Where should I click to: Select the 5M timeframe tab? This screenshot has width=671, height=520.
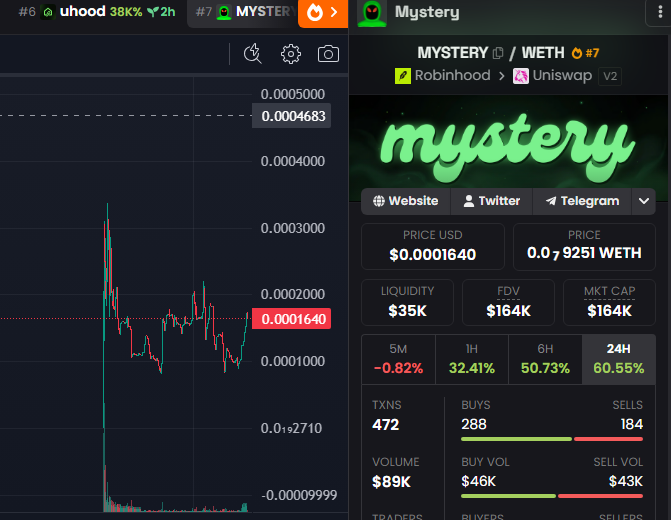pos(398,360)
